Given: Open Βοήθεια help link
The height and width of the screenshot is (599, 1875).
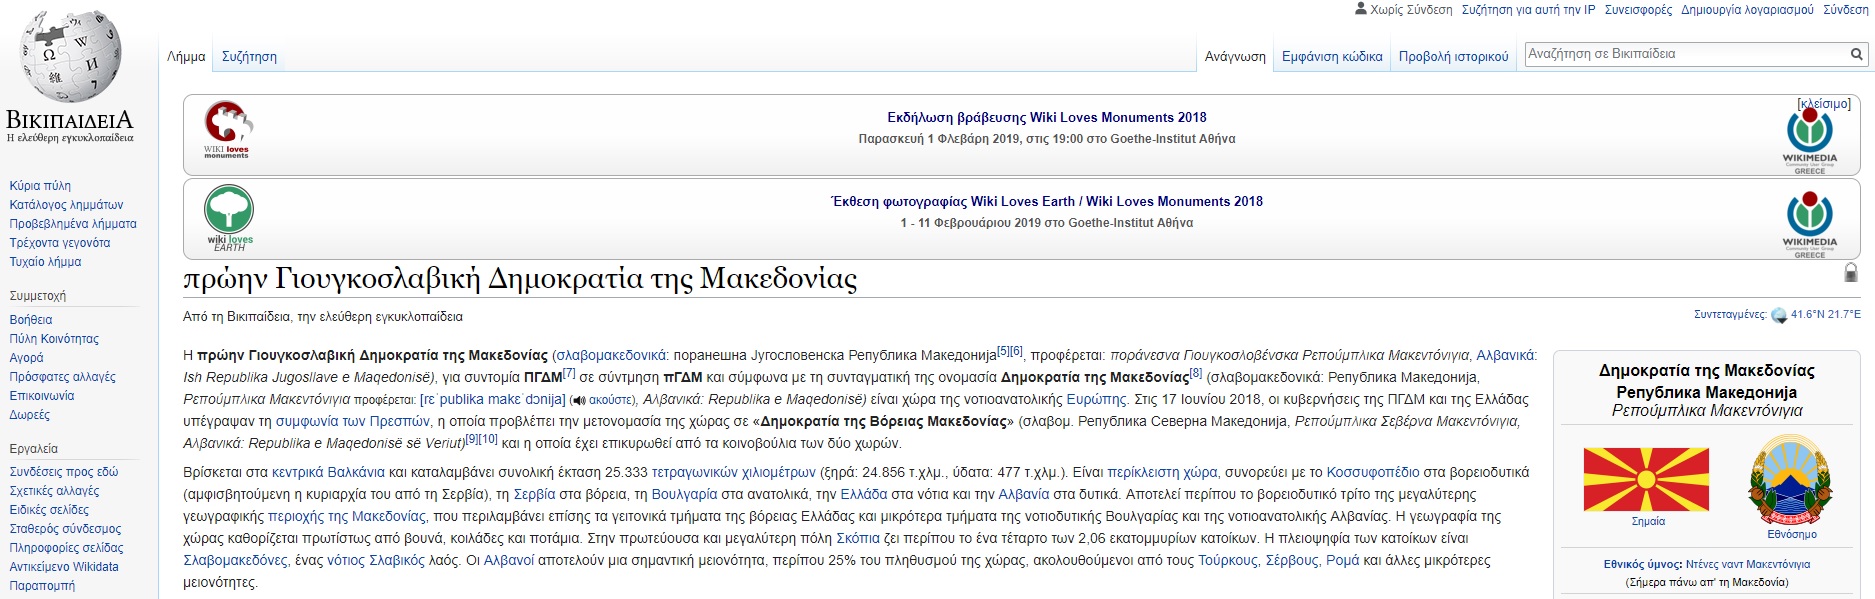Looking at the screenshot, I should tap(31, 320).
